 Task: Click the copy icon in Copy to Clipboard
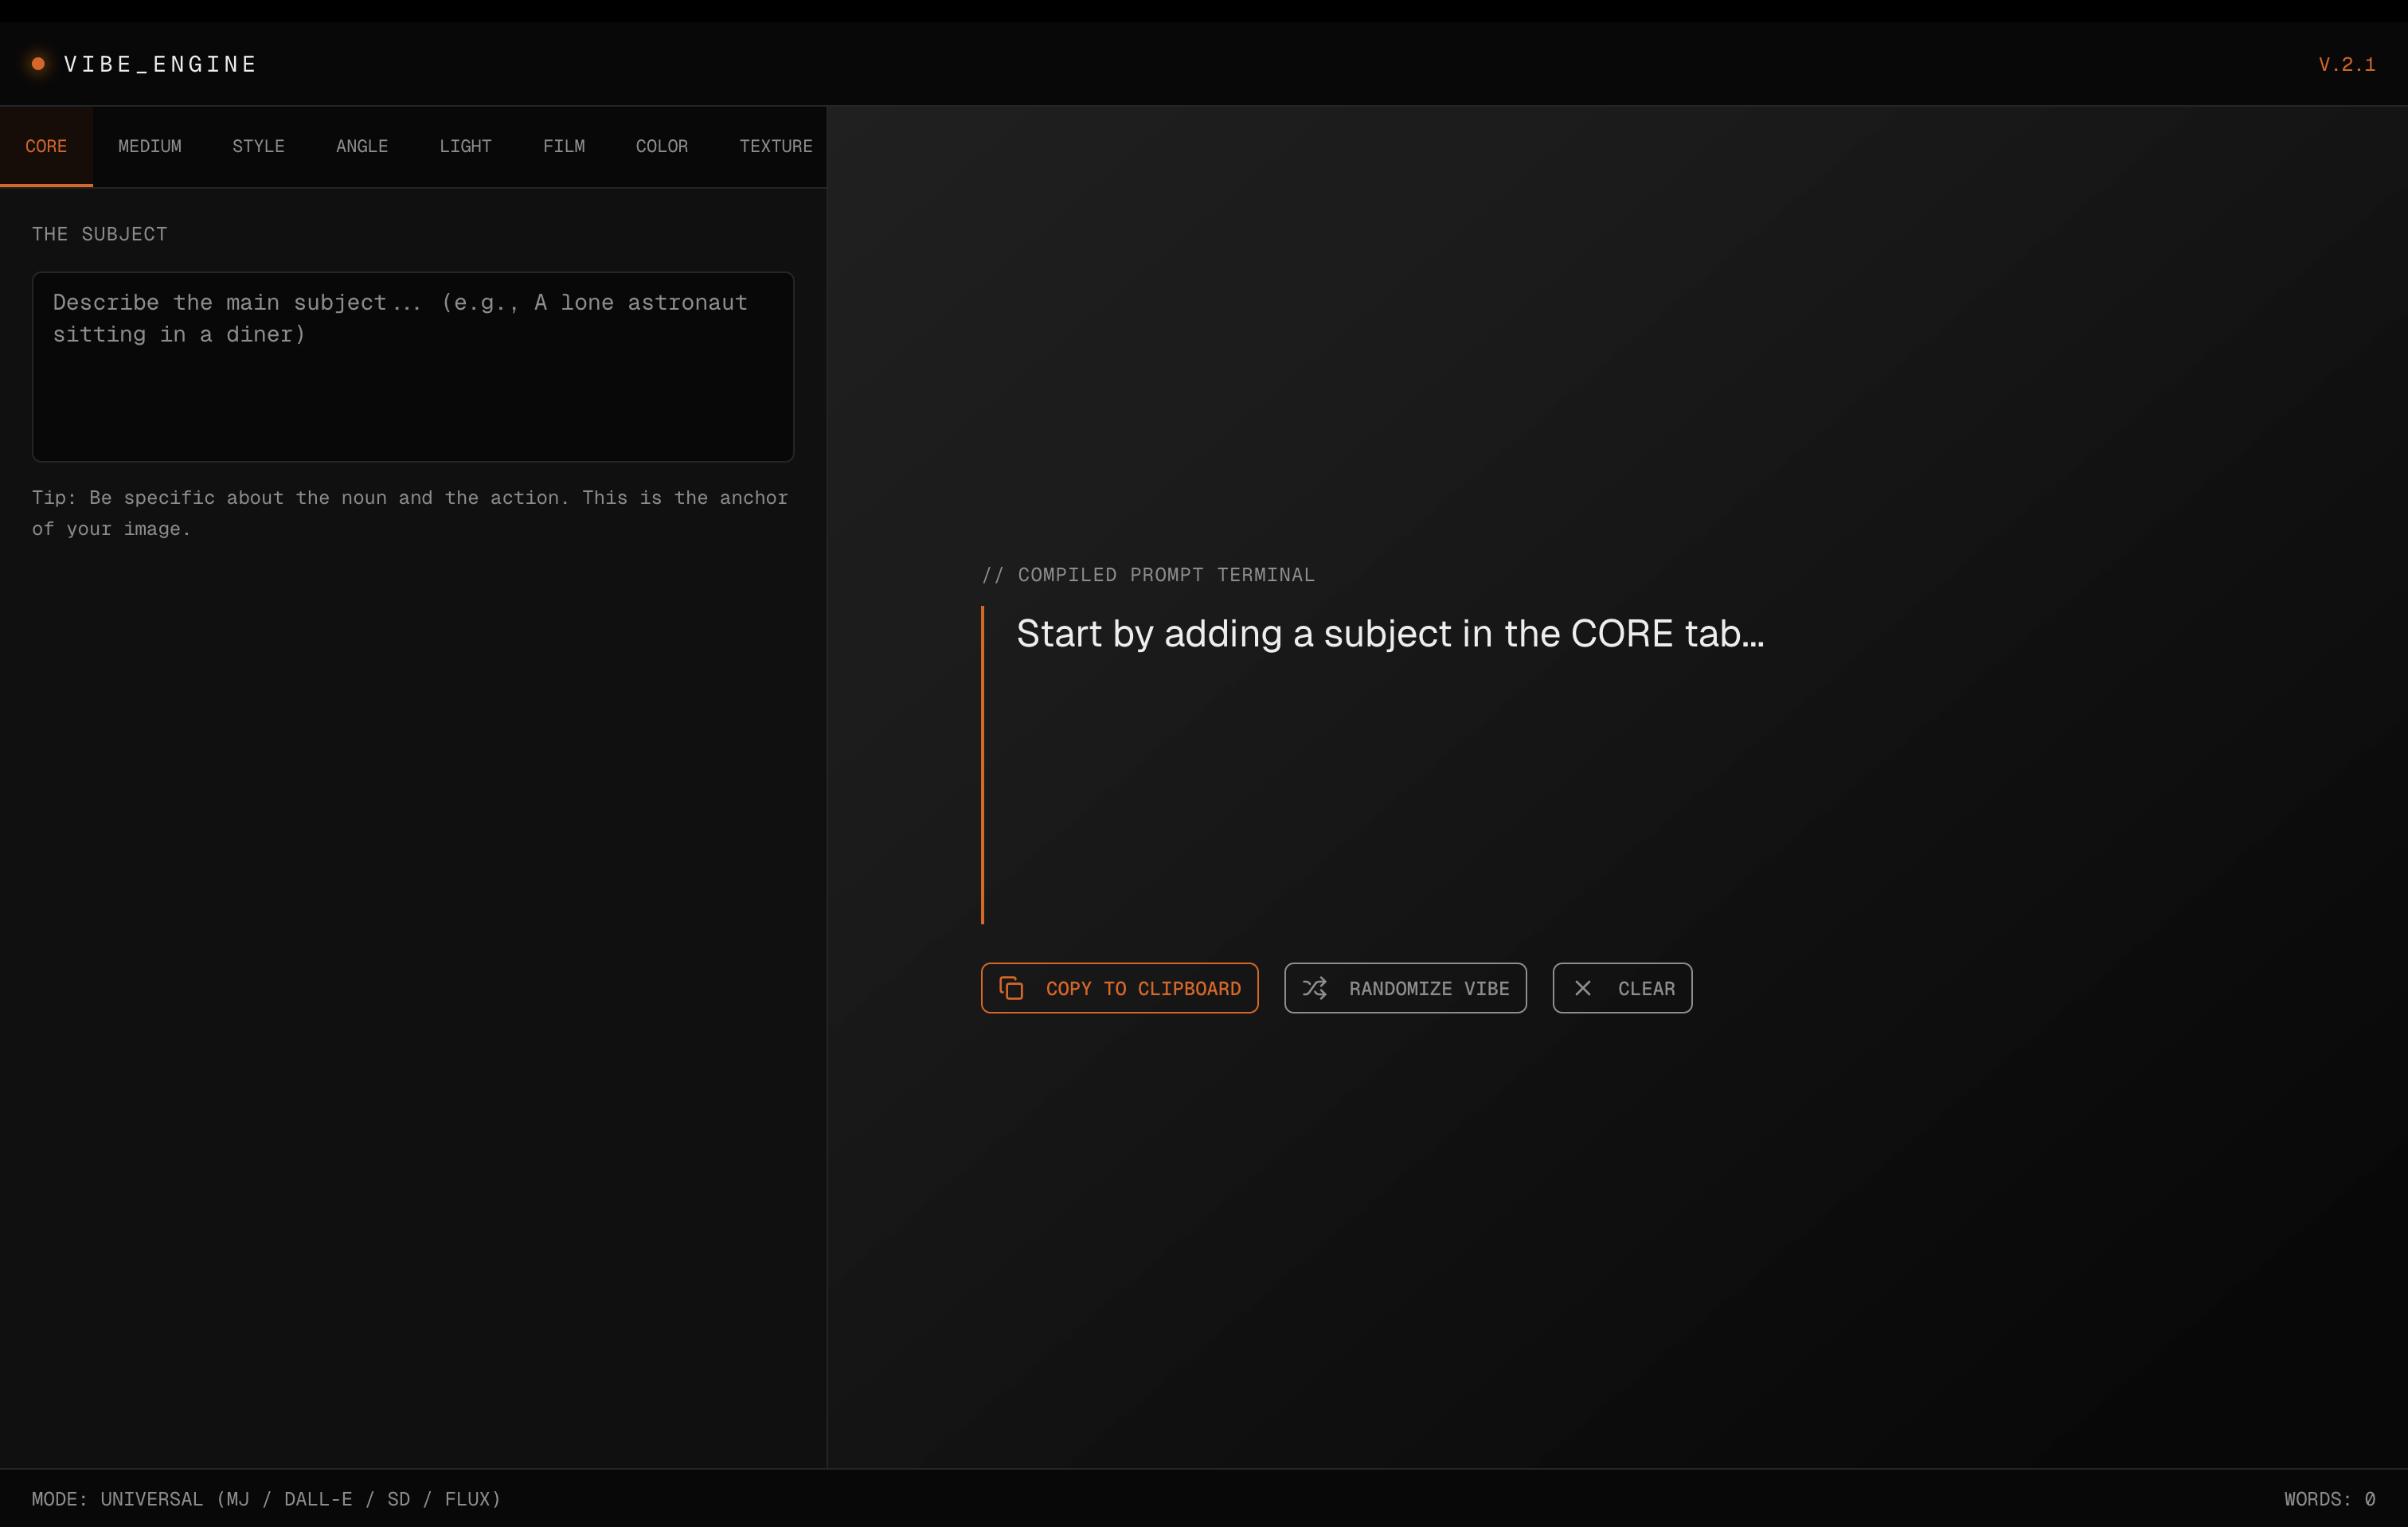(1011, 988)
